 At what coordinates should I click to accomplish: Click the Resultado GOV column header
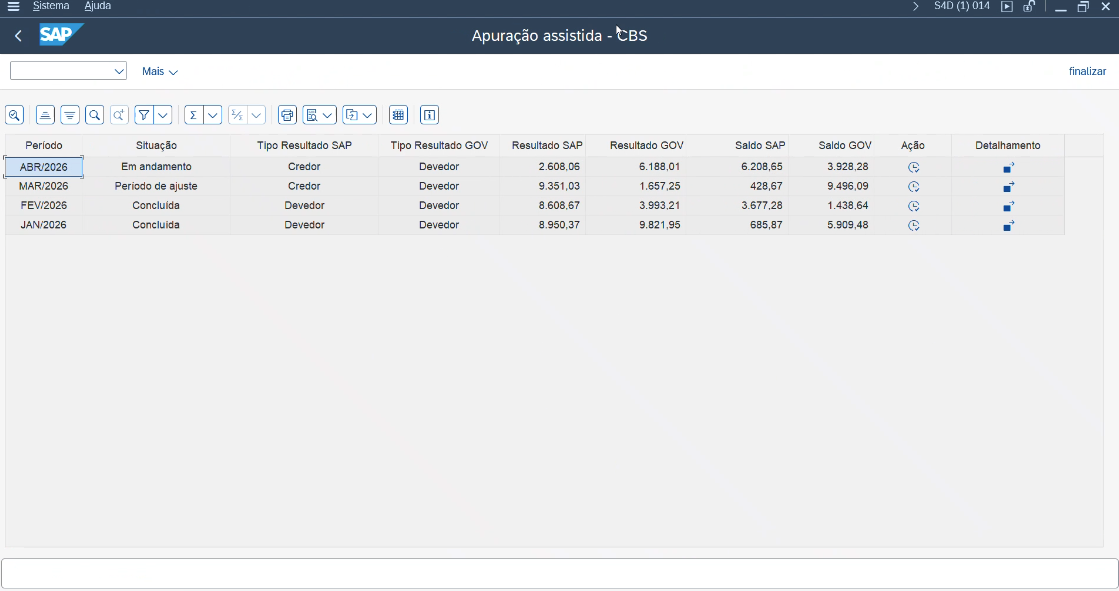[635, 145]
